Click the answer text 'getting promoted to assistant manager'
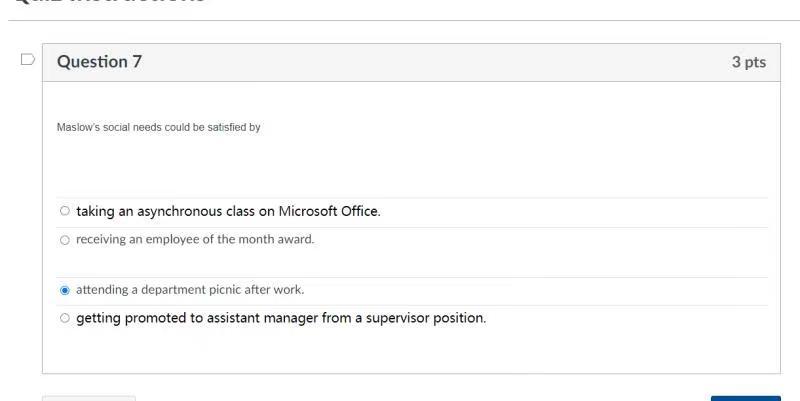 tap(197, 318)
